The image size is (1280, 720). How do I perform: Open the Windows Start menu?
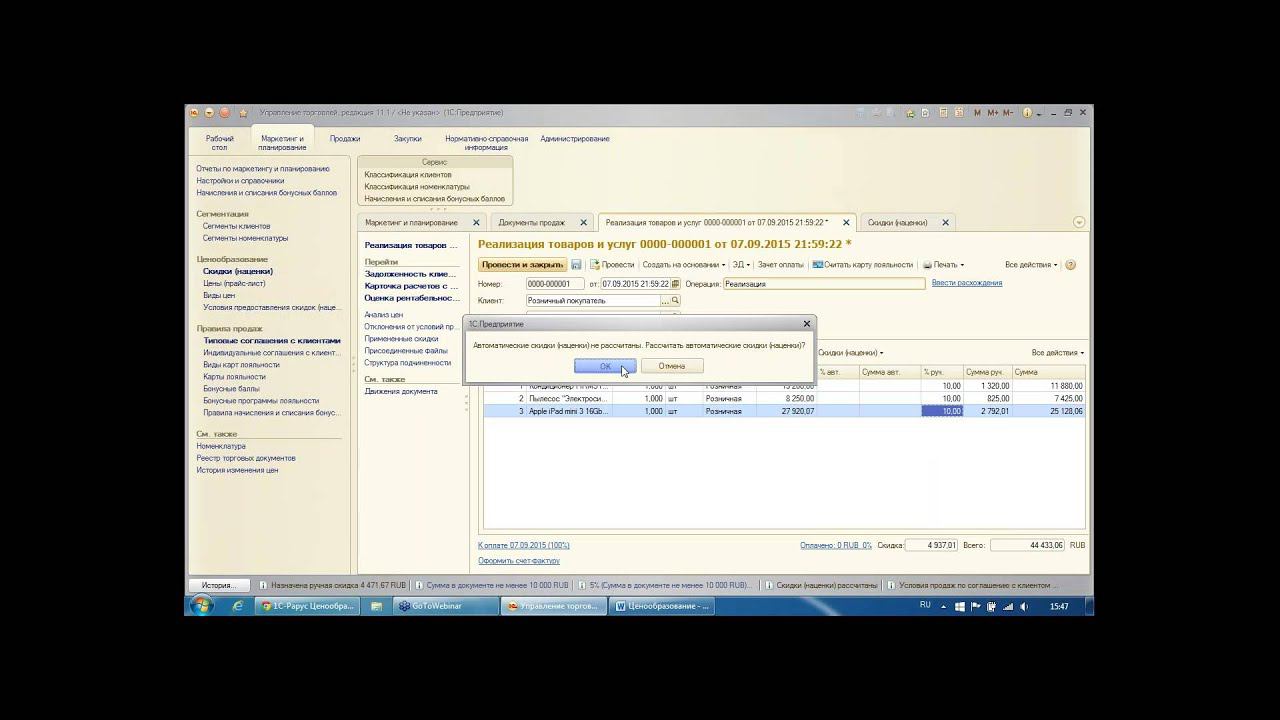click(201, 606)
